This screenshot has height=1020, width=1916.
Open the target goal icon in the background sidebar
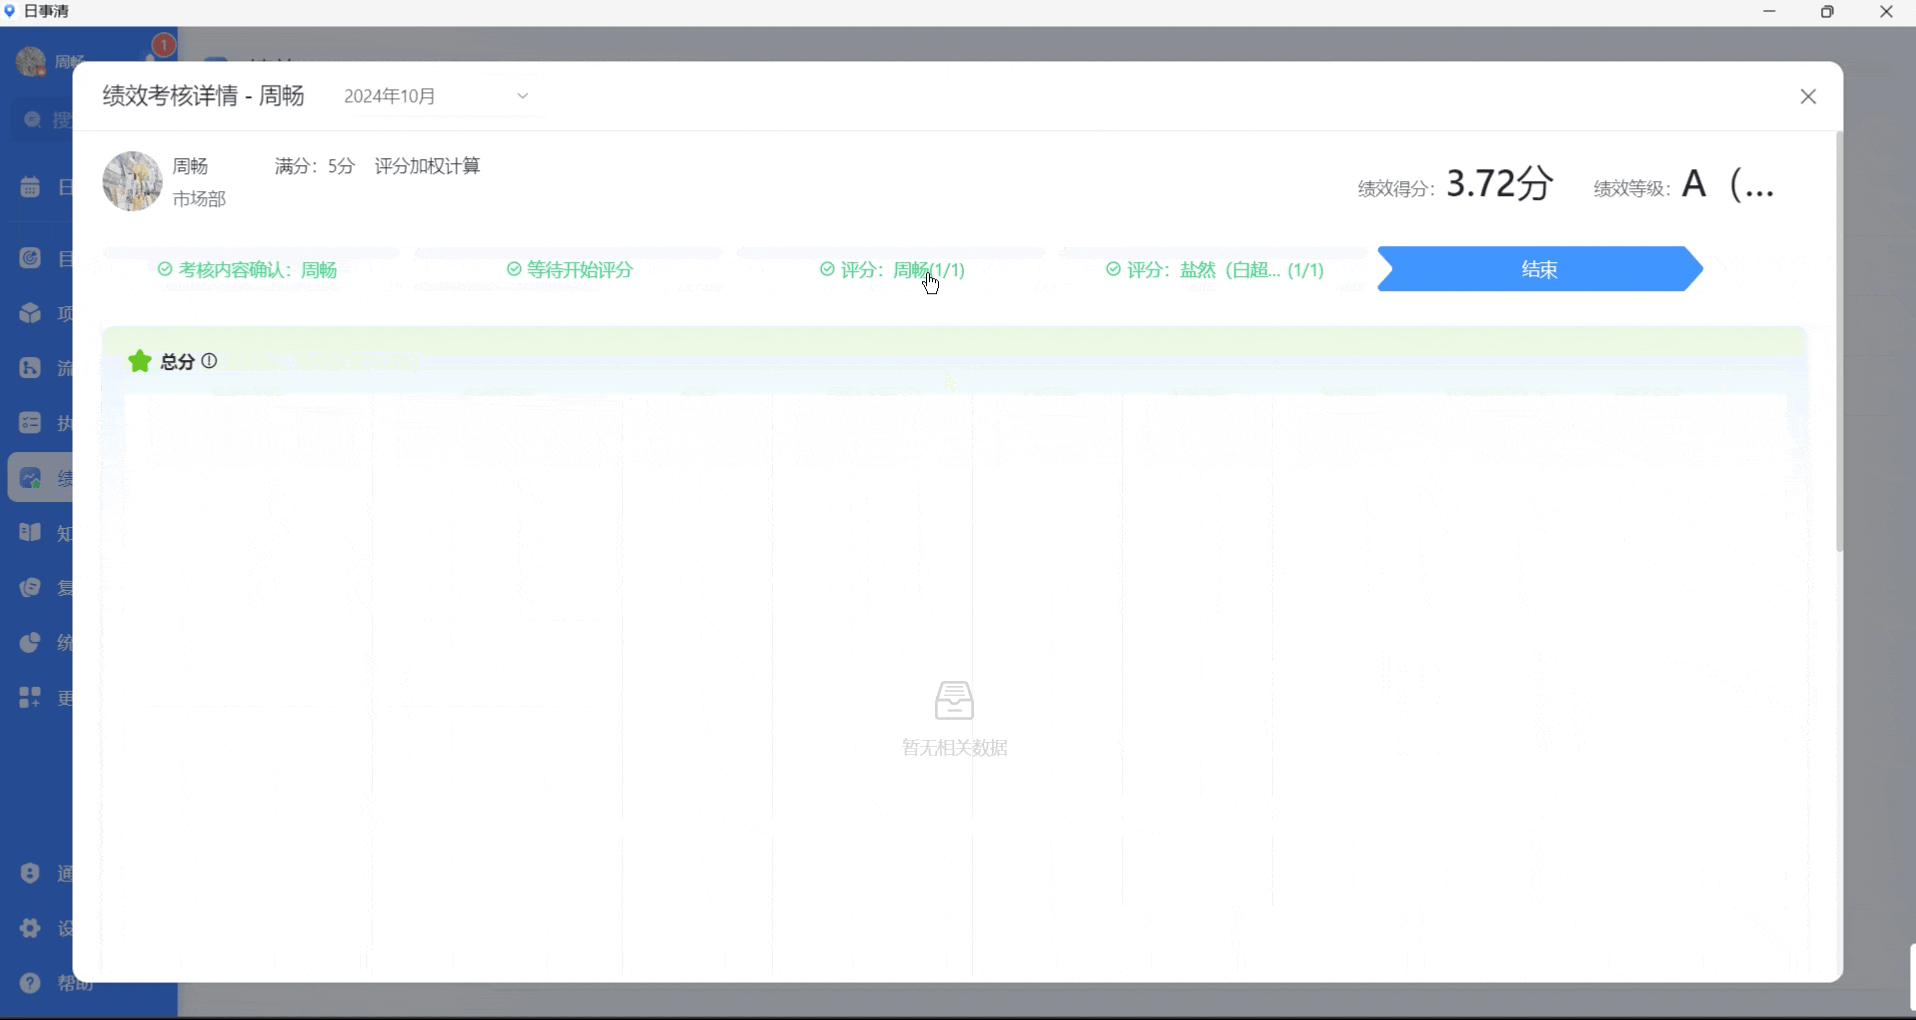(x=31, y=258)
